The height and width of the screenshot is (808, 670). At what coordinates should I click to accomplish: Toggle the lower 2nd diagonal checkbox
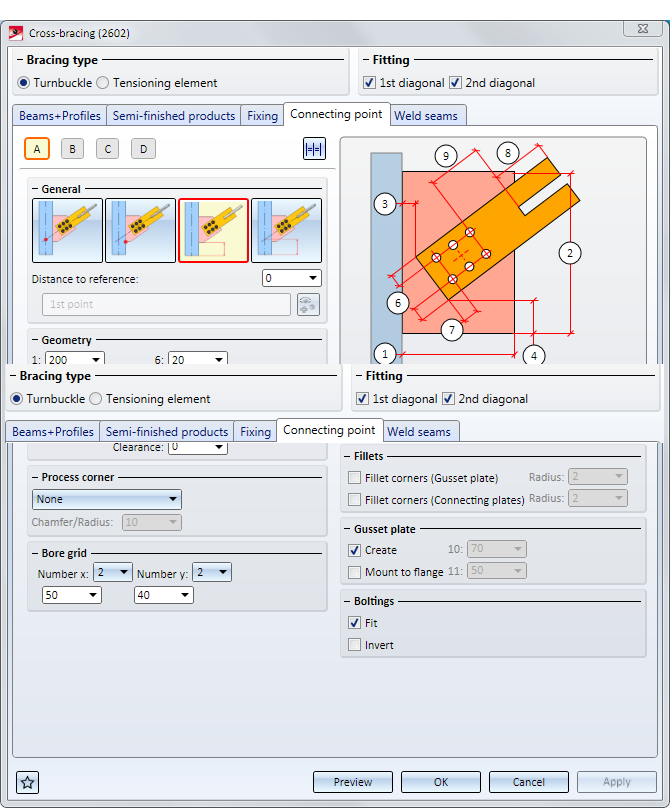click(448, 398)
